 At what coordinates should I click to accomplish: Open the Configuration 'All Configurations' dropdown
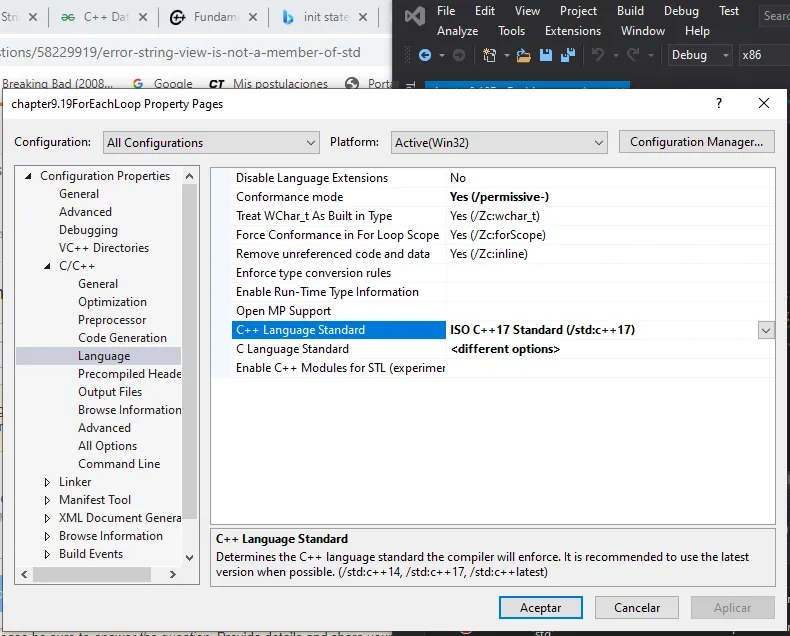(x=211, y=143)
